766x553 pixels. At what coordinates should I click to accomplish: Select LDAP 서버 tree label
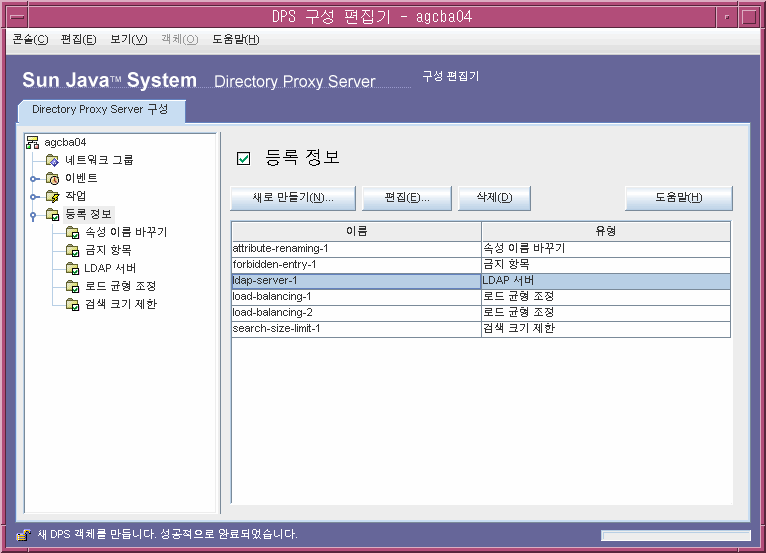tap(110, 268)
